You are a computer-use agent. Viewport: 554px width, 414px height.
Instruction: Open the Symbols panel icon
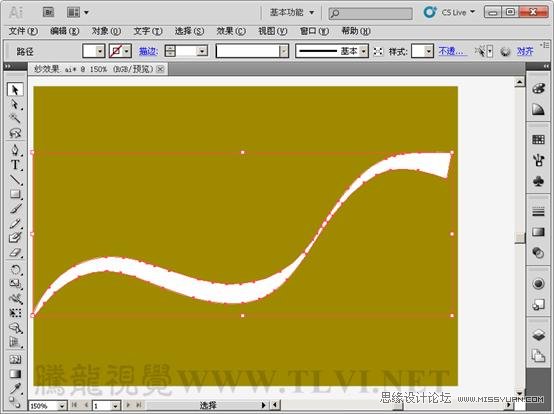538,182
